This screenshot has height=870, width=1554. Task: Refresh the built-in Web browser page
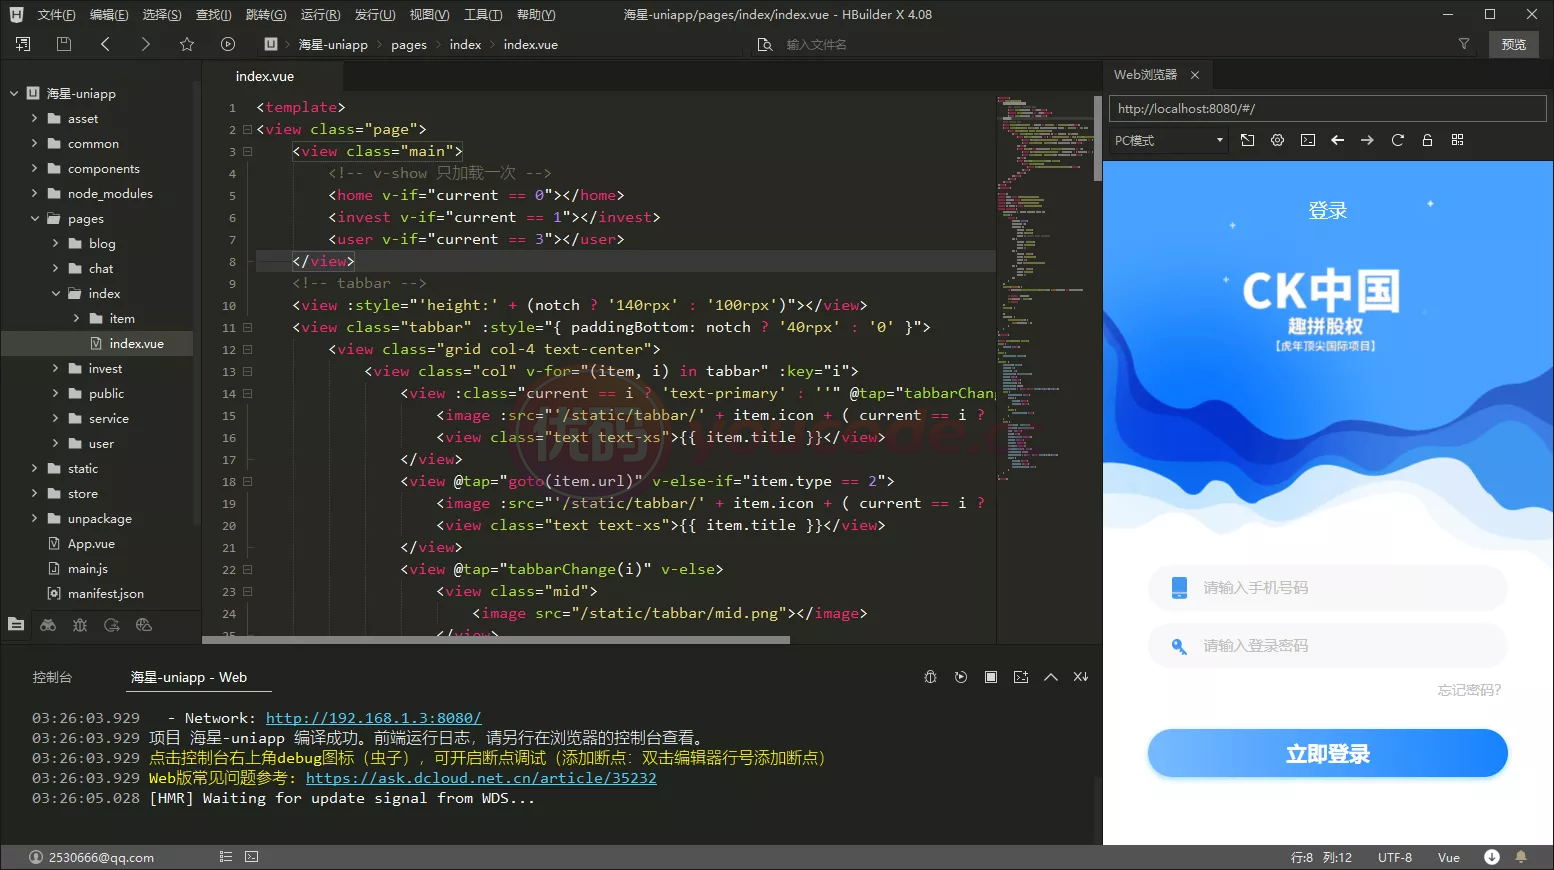pyautogui.click(x=1398, y=140)
